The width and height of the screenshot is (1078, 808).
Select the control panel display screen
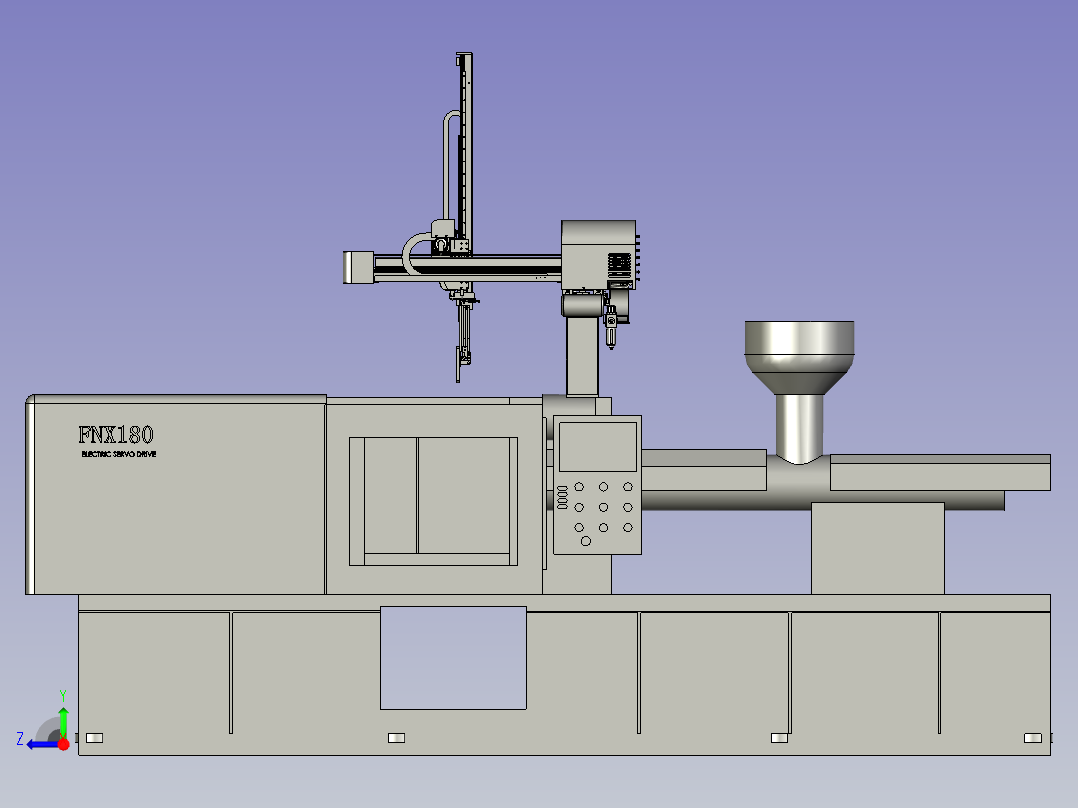coord(597,447)
